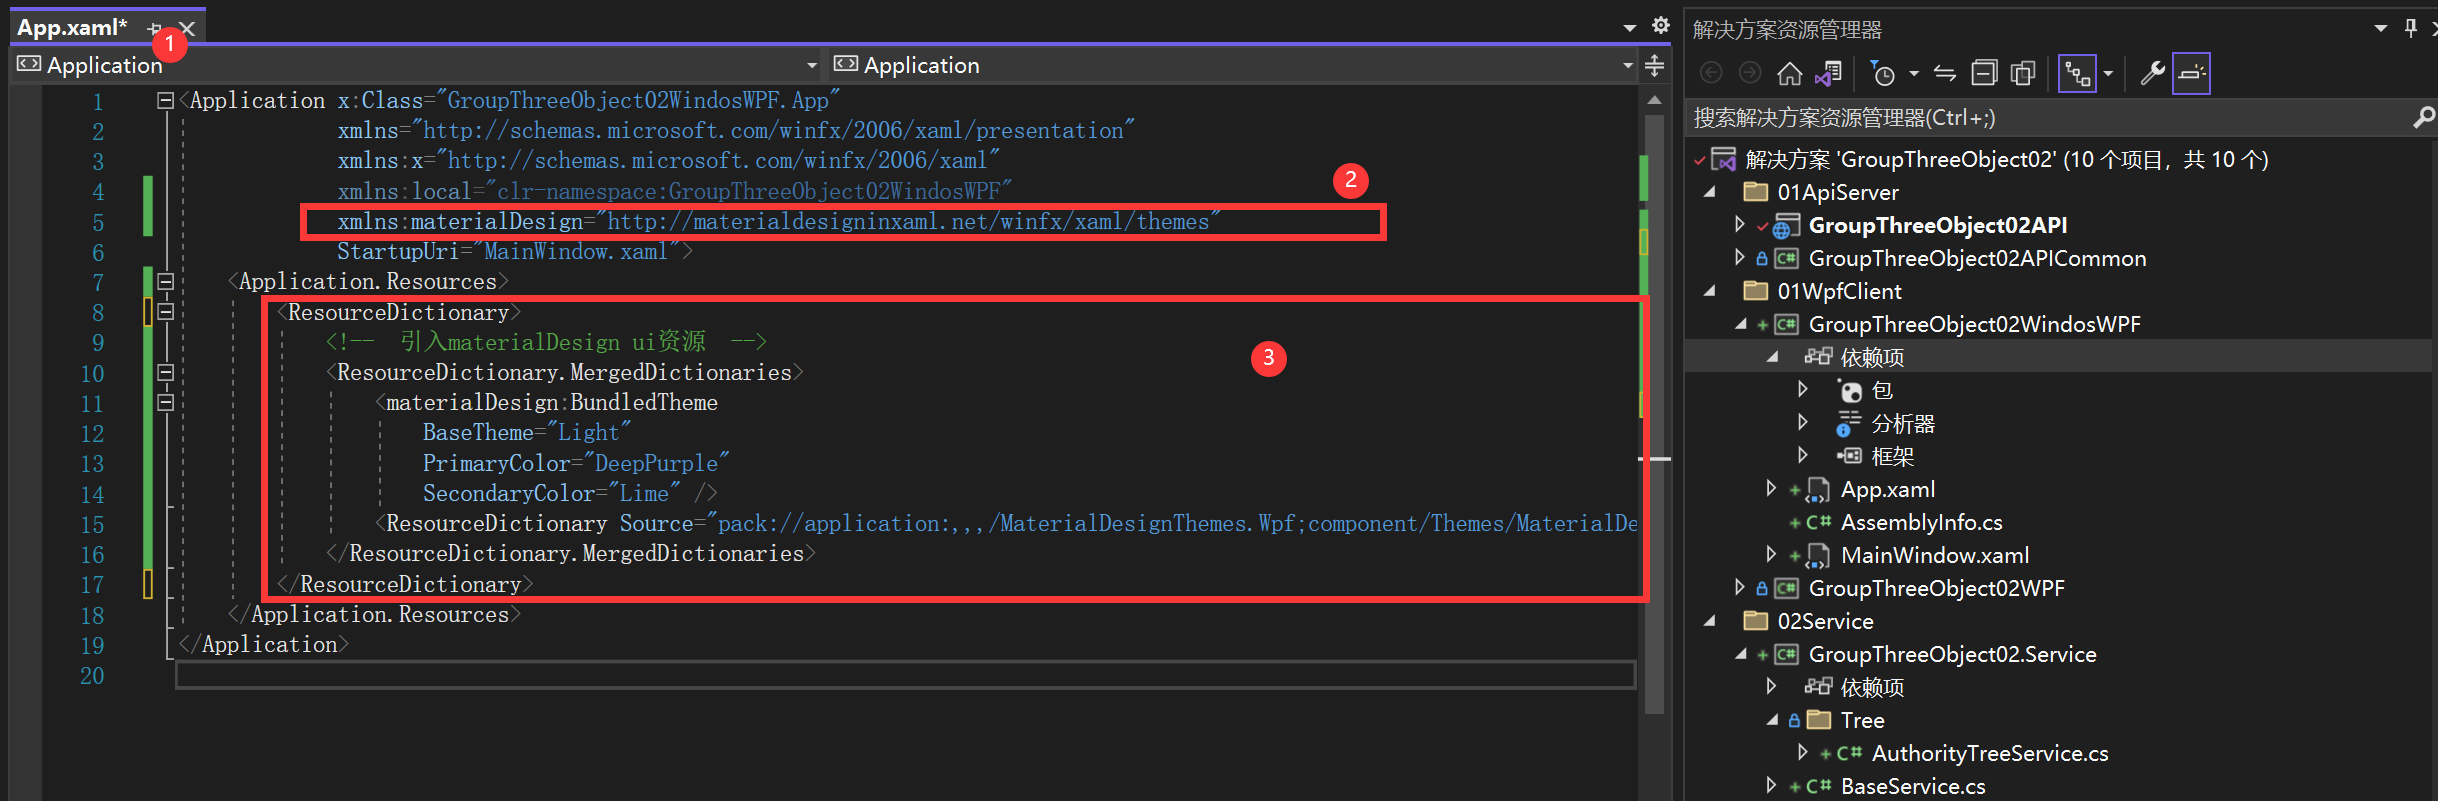Click the editor vertical scrollbar

(1654, 400)
